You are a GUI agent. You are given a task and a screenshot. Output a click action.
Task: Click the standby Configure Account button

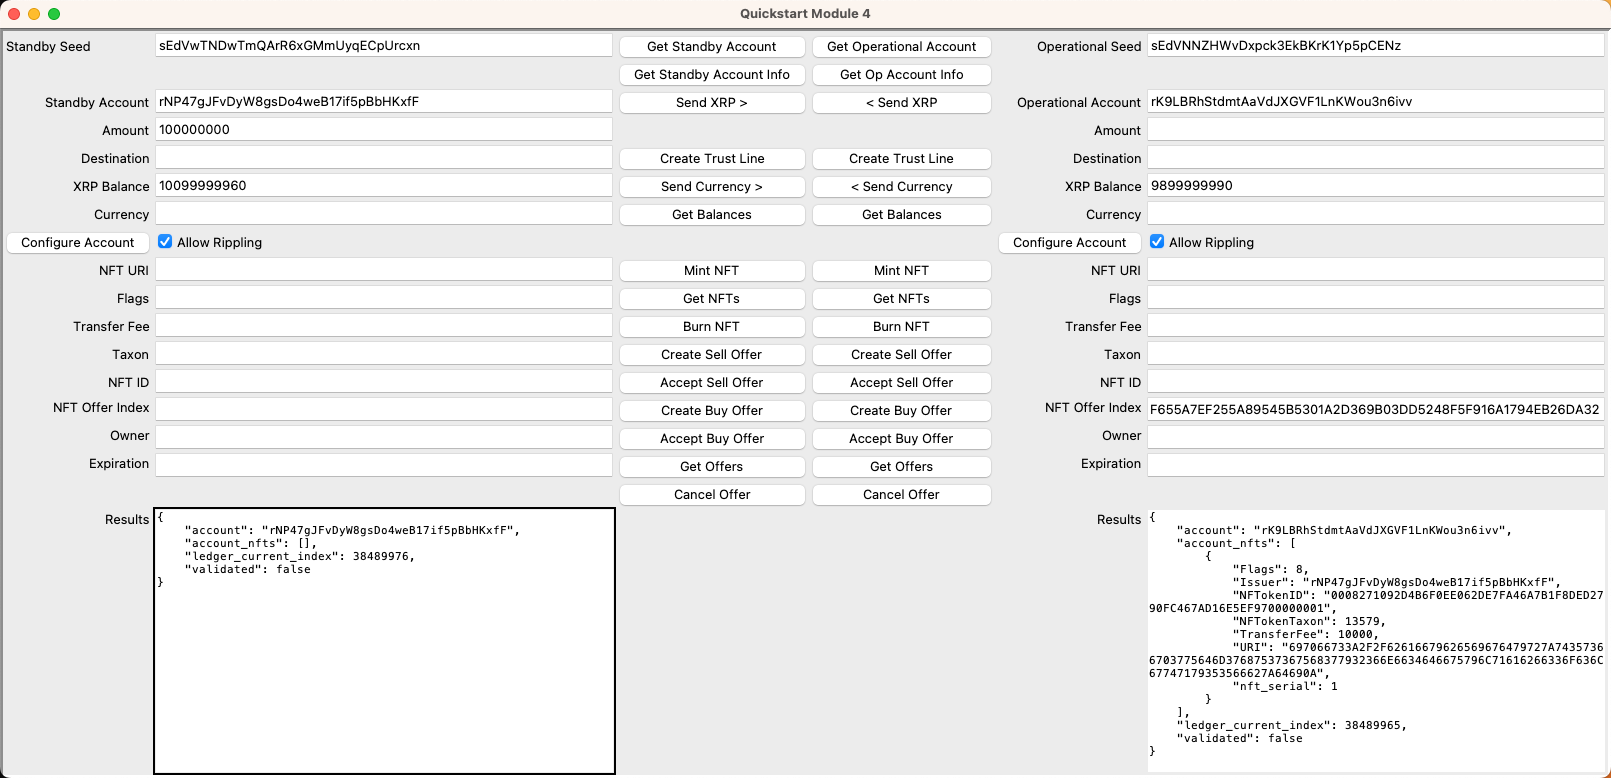[78, 243]
